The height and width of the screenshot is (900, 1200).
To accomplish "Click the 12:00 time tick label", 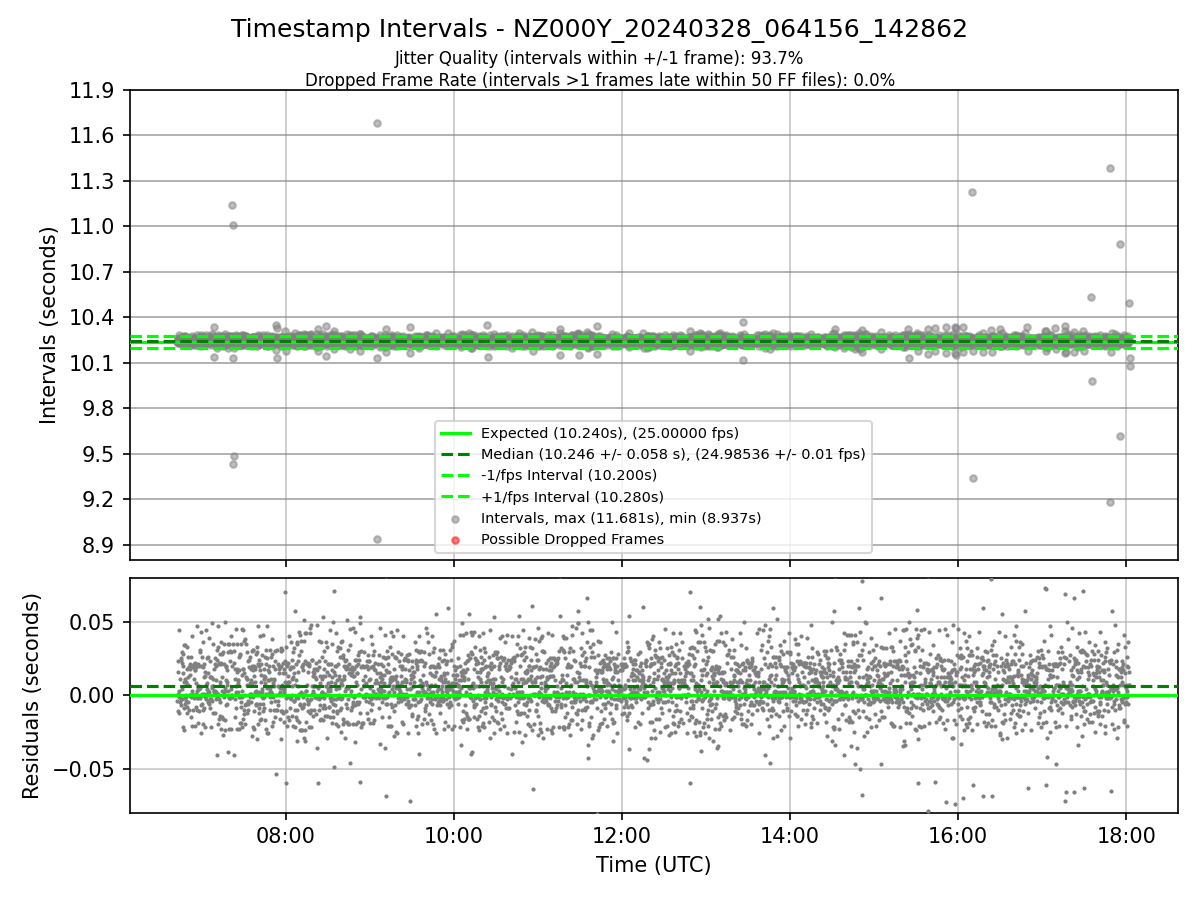I will pyautogui.click(x=622, y=836).
